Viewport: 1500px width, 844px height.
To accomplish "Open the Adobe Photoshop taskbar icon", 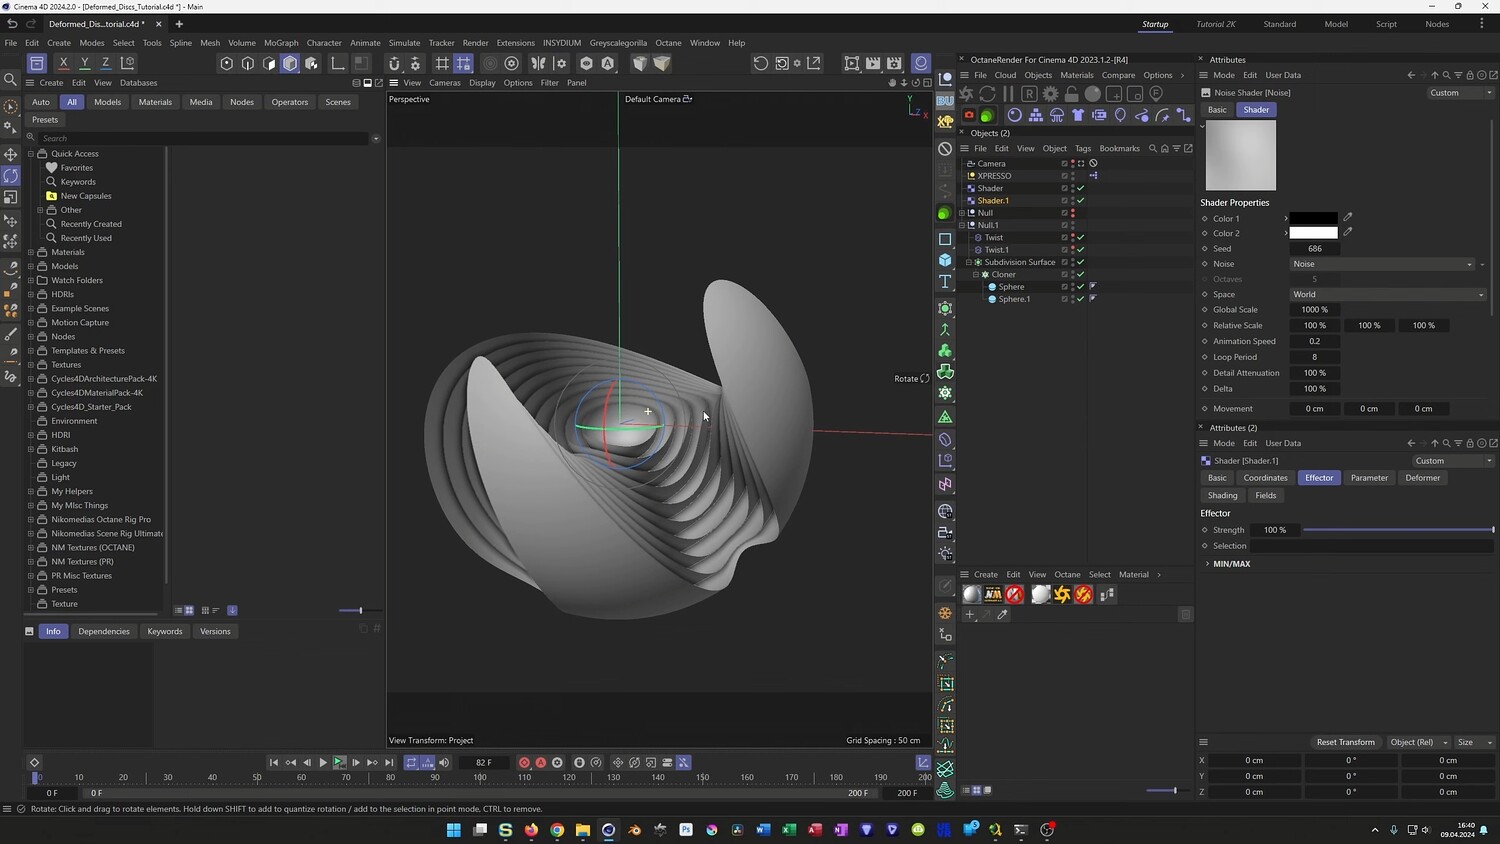I will click(686, 830).
